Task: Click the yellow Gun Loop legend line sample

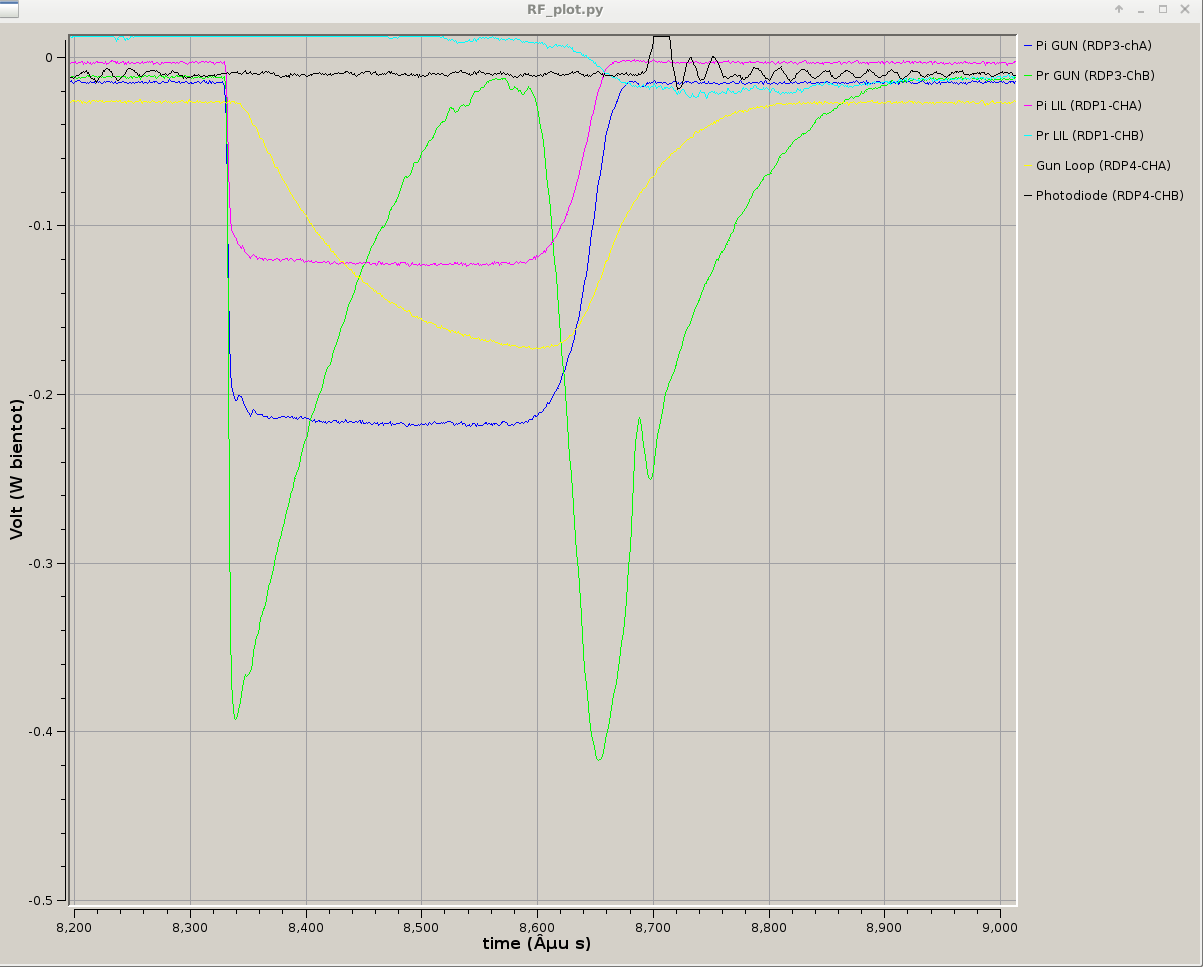Action: [x=1027, y=165]
